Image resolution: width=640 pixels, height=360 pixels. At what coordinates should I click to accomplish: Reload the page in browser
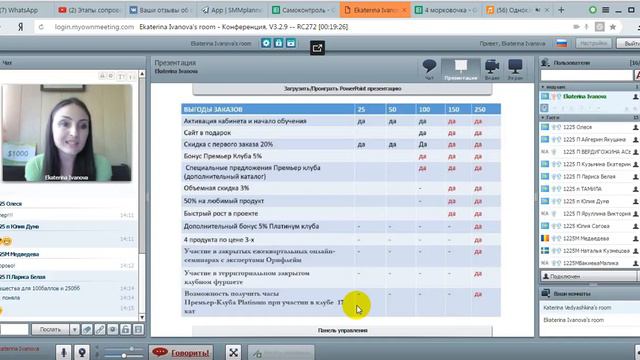41,27
